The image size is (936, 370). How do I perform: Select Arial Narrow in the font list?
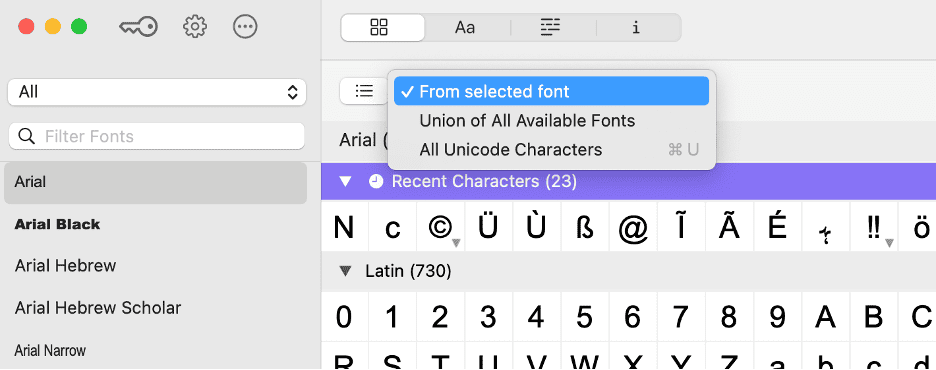(x=155, y=350)
